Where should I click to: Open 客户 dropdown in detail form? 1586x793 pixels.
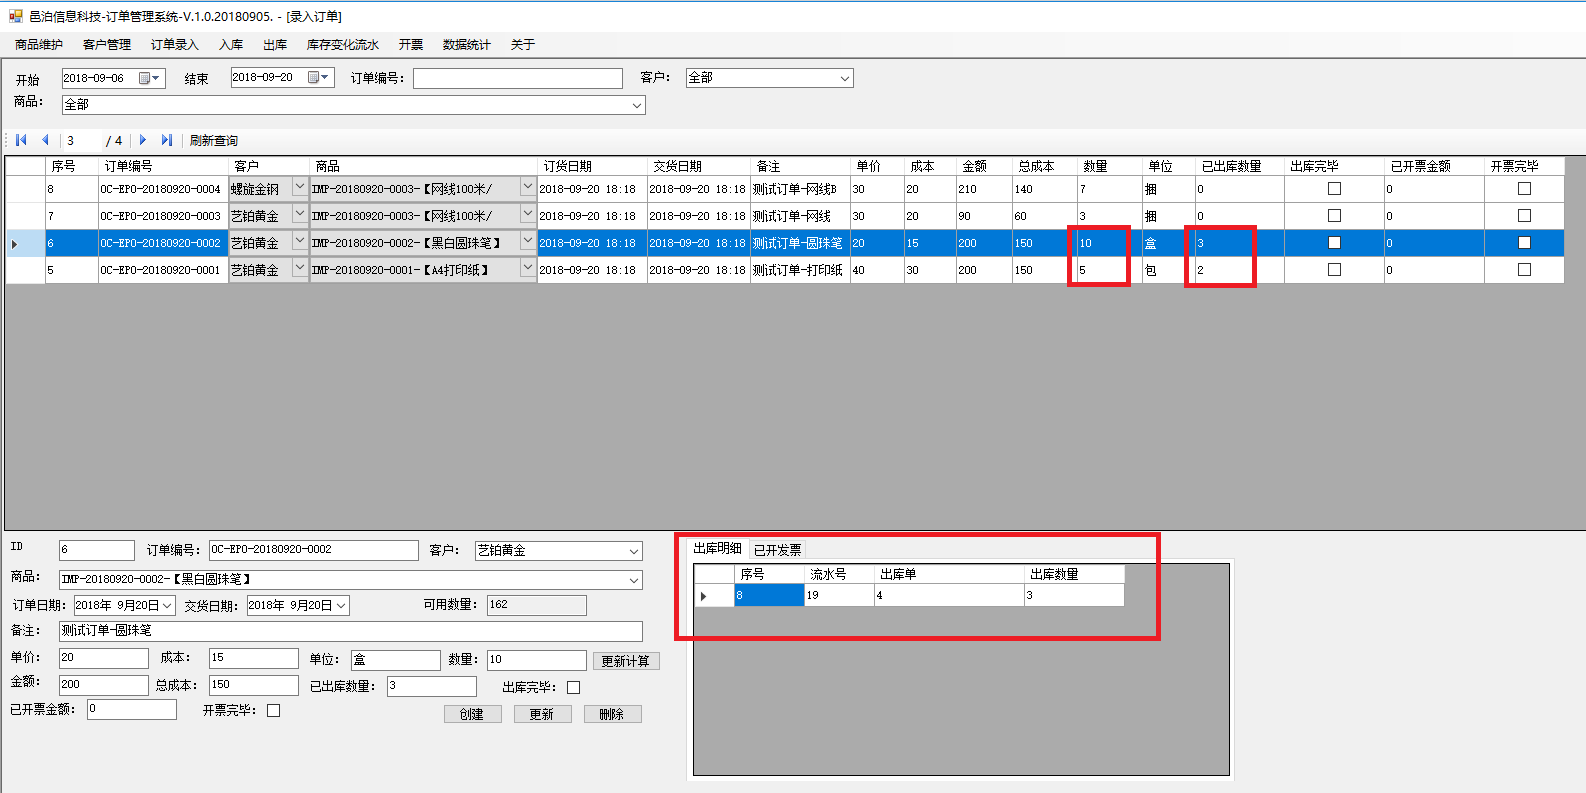[634, 551]
